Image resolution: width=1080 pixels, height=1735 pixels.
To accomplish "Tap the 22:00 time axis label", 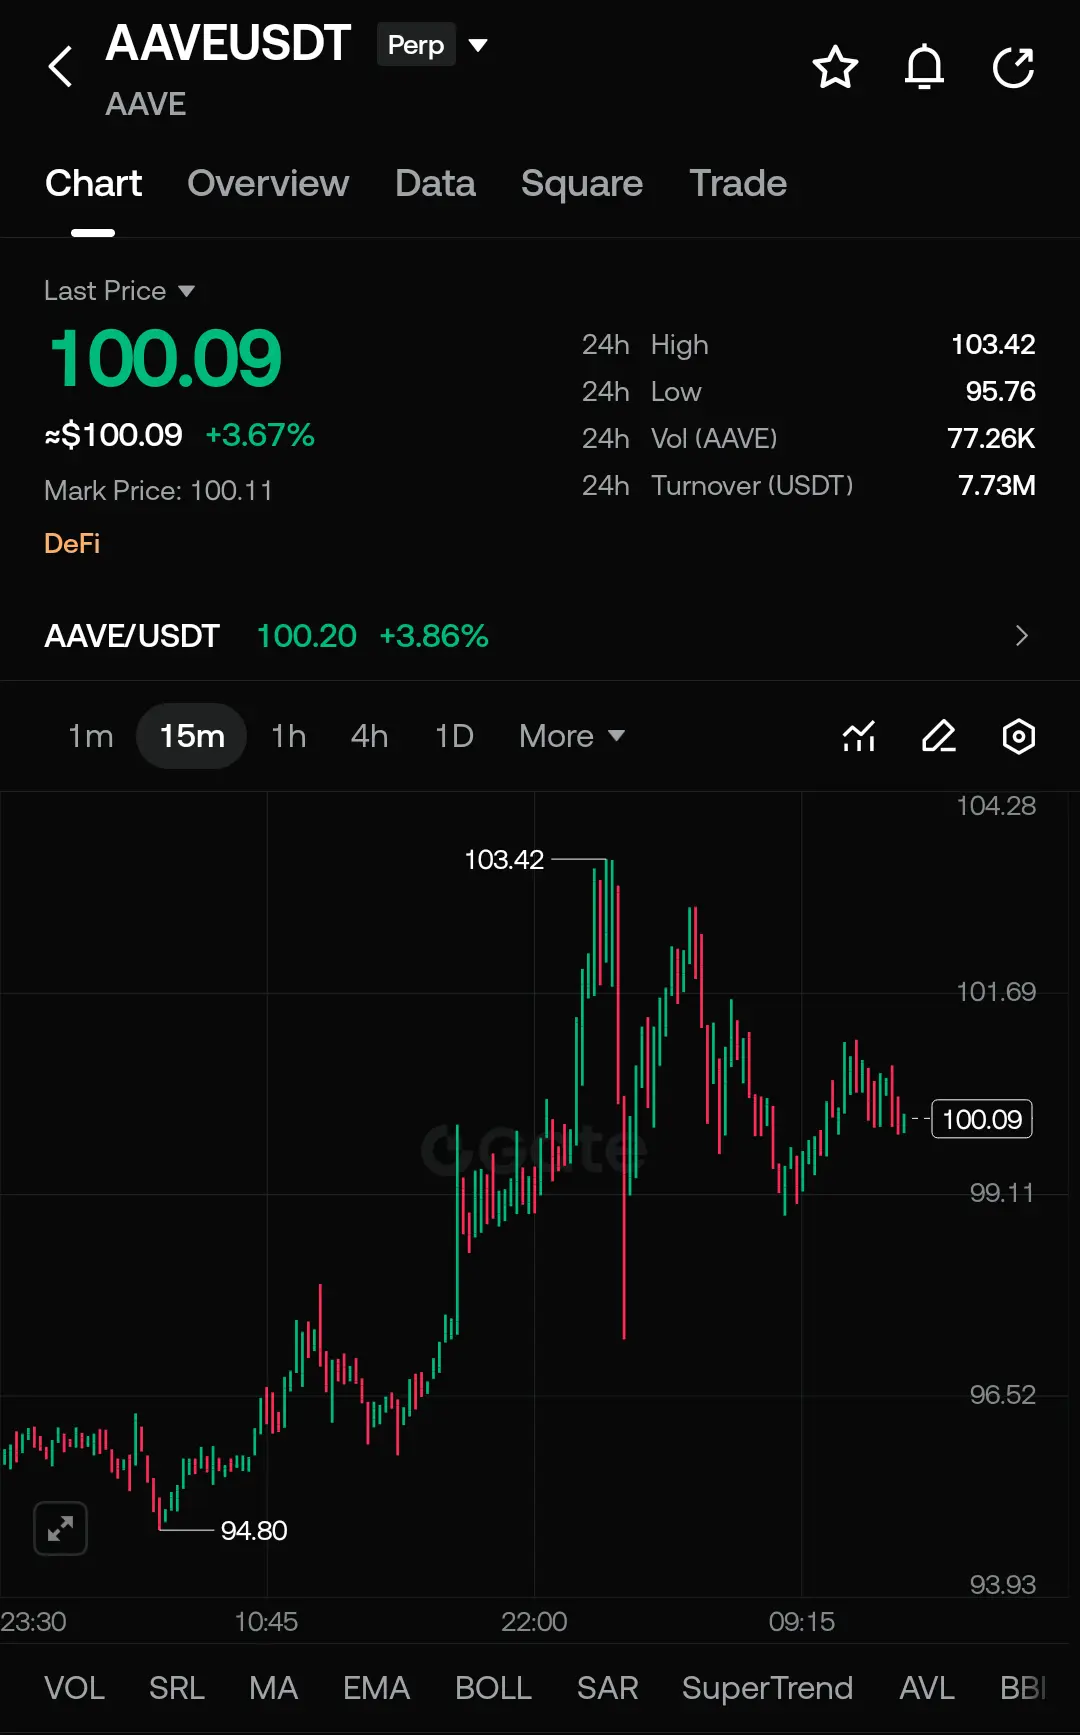I will point(534,1621).
